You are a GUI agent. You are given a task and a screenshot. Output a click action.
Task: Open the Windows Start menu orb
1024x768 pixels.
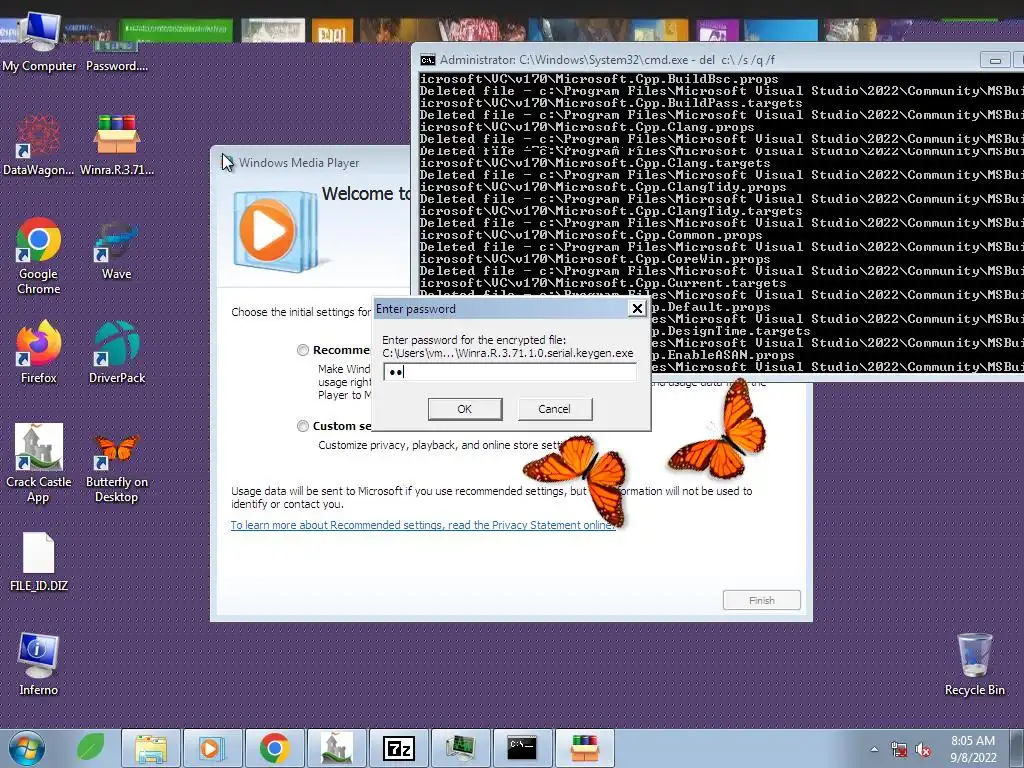click(x=27, y=748)
